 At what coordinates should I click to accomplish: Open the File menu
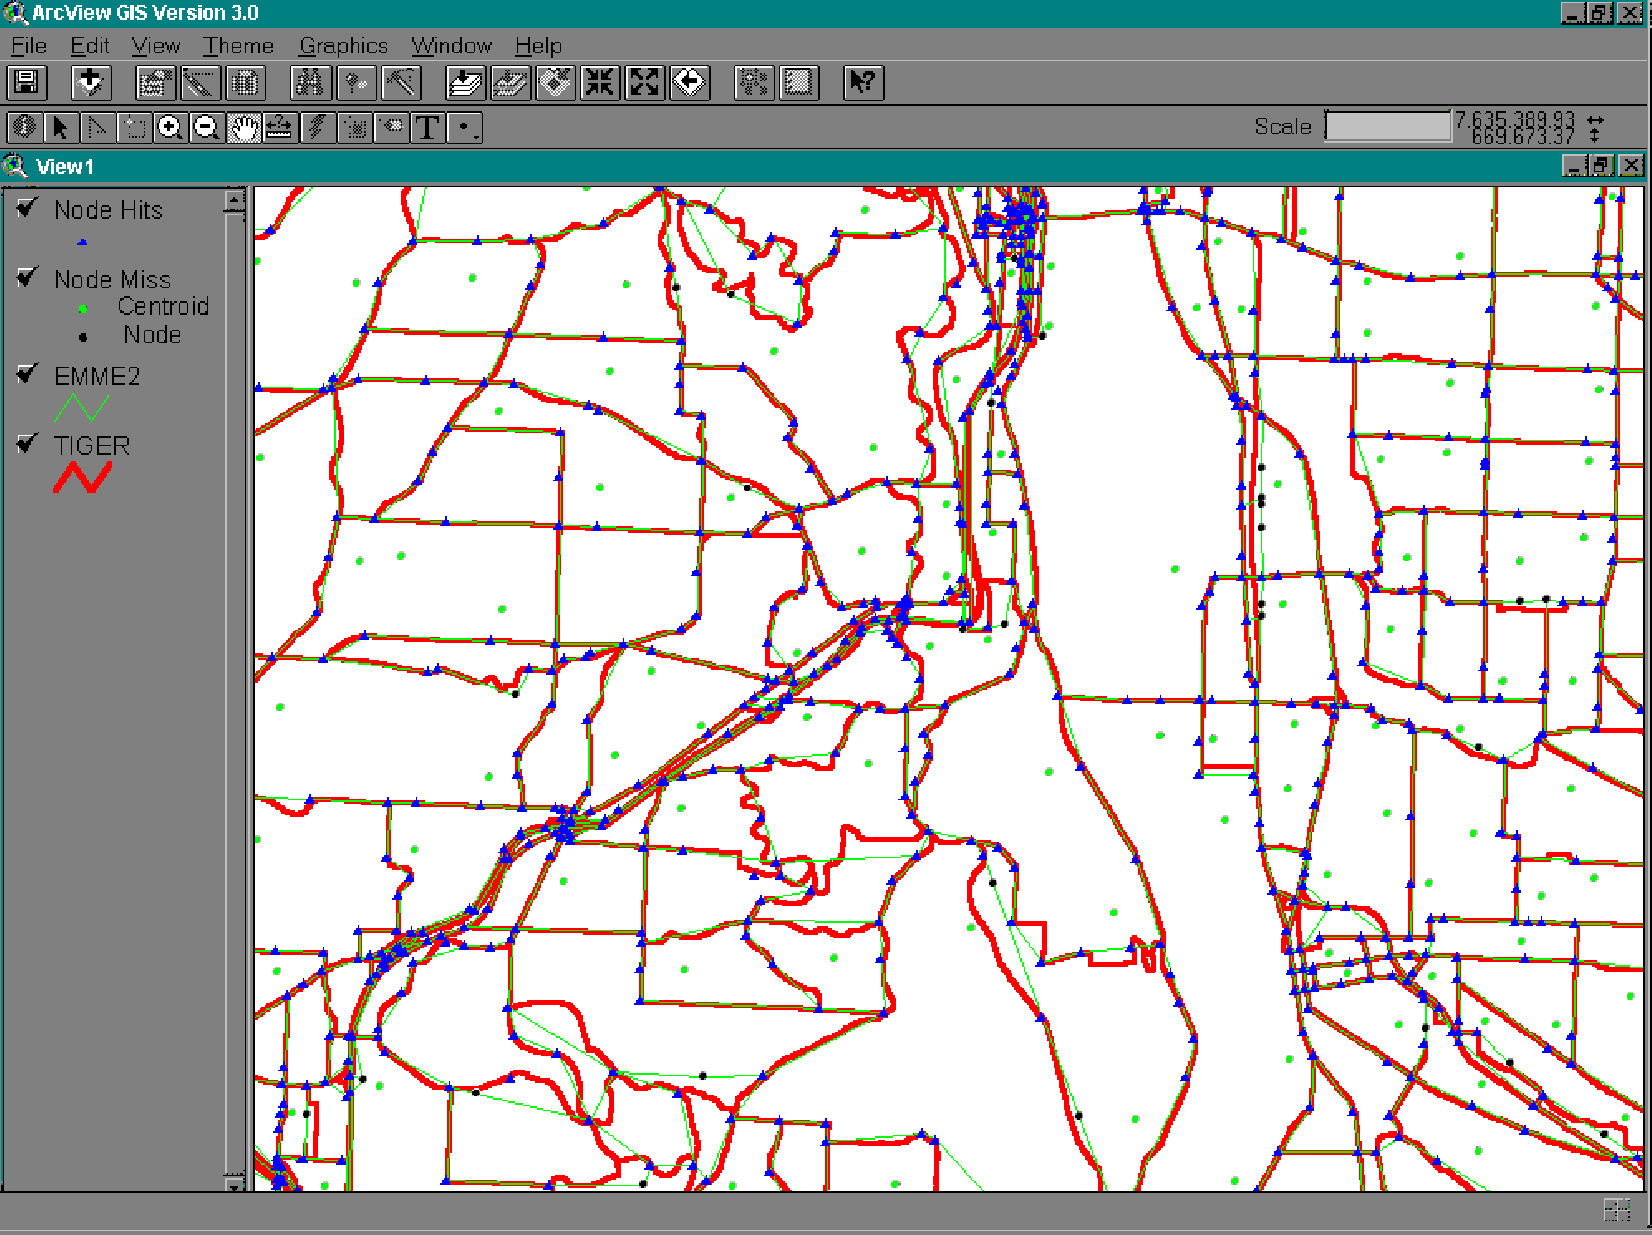pos(28,46)
